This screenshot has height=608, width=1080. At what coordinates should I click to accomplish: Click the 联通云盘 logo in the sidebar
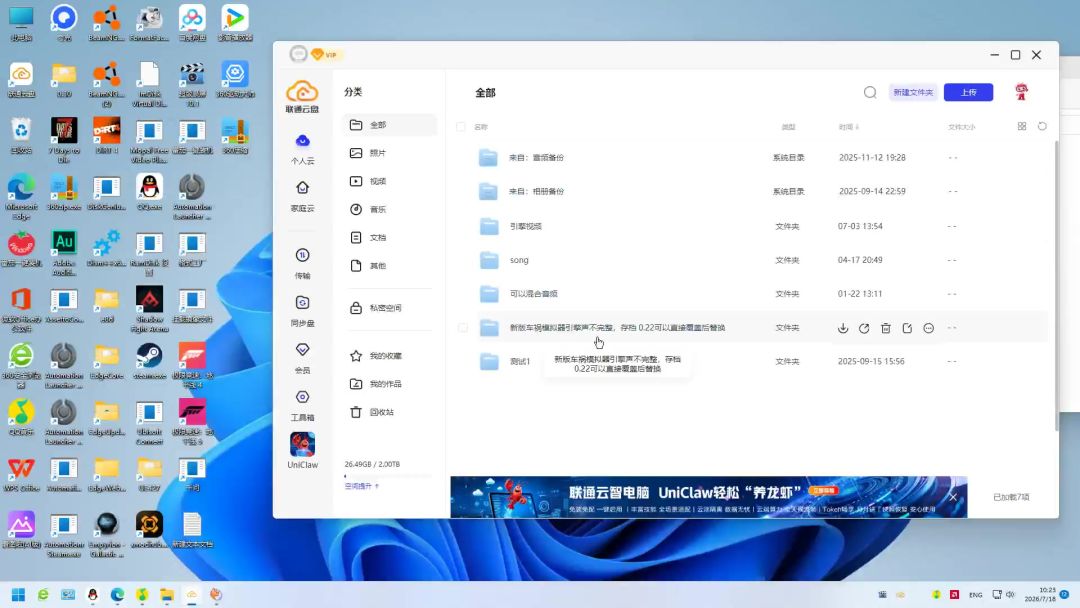pyautogui.click(x=302, y=96)
